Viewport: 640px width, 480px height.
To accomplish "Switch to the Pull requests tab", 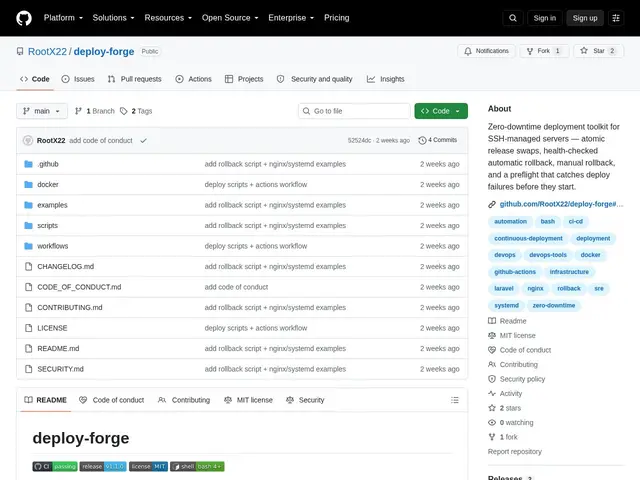I will 134,79.
